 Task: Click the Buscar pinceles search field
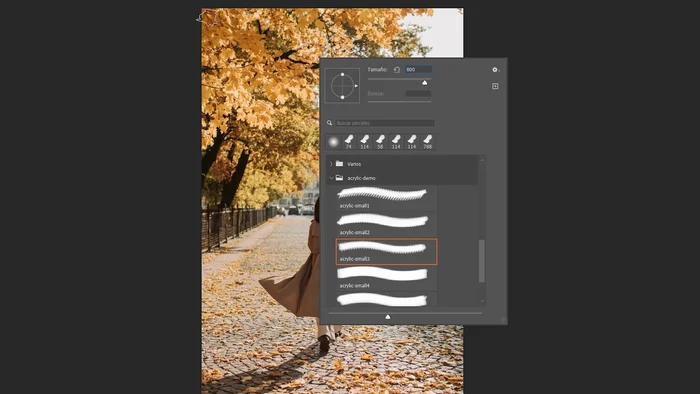[385, 123]
